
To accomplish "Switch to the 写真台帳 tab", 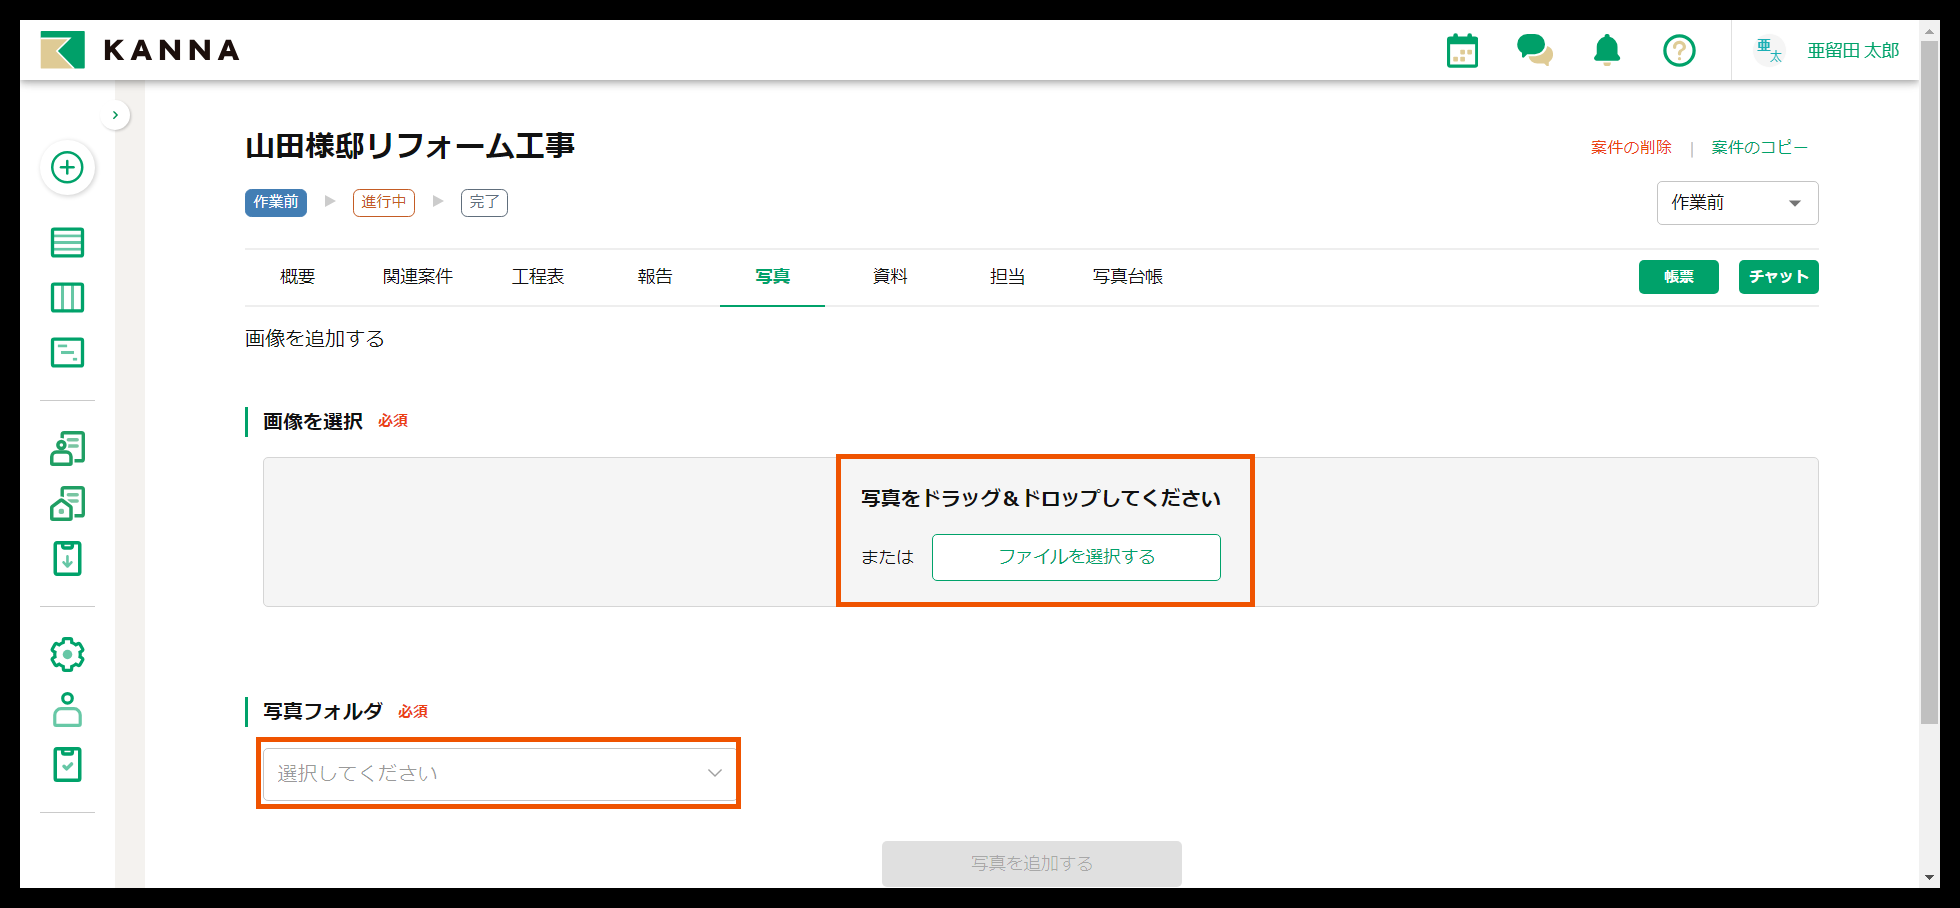I will [1128, 277].
